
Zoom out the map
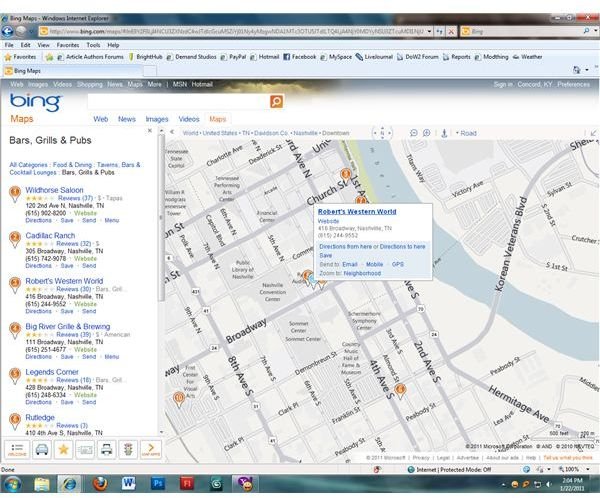point(413,133)
